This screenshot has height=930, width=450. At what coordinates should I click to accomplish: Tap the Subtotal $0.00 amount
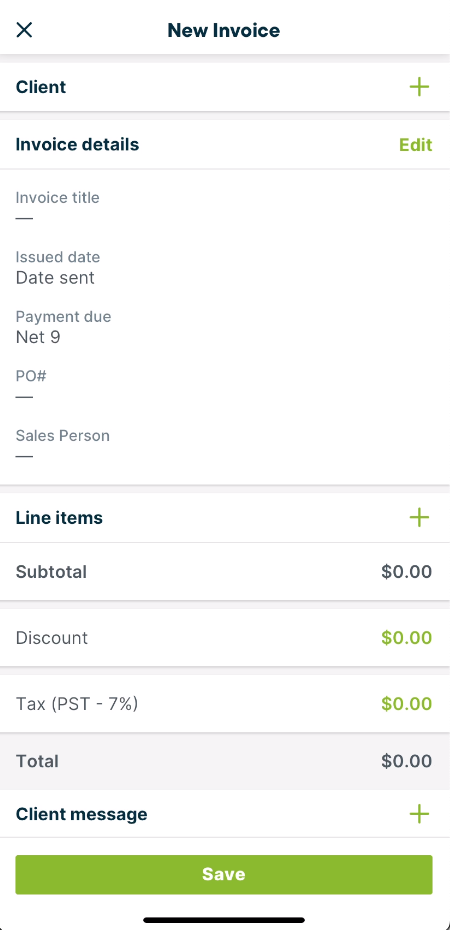[x=407, y=572]
